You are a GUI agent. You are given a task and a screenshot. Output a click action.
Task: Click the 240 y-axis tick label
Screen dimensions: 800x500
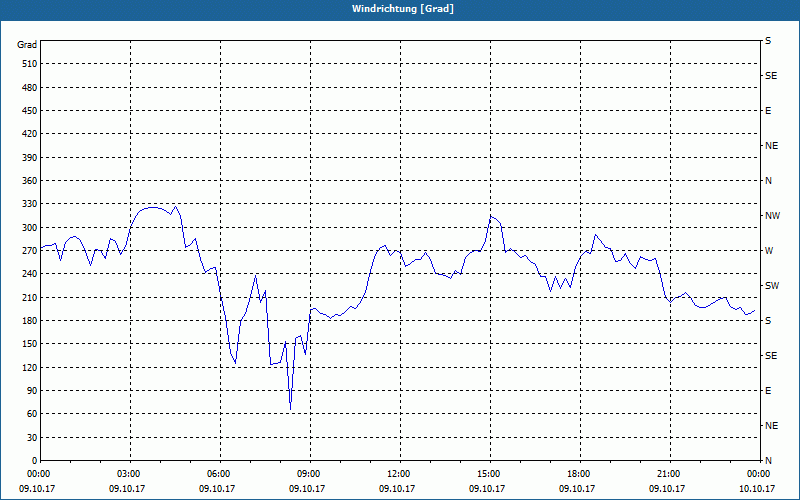pos(30,274)
